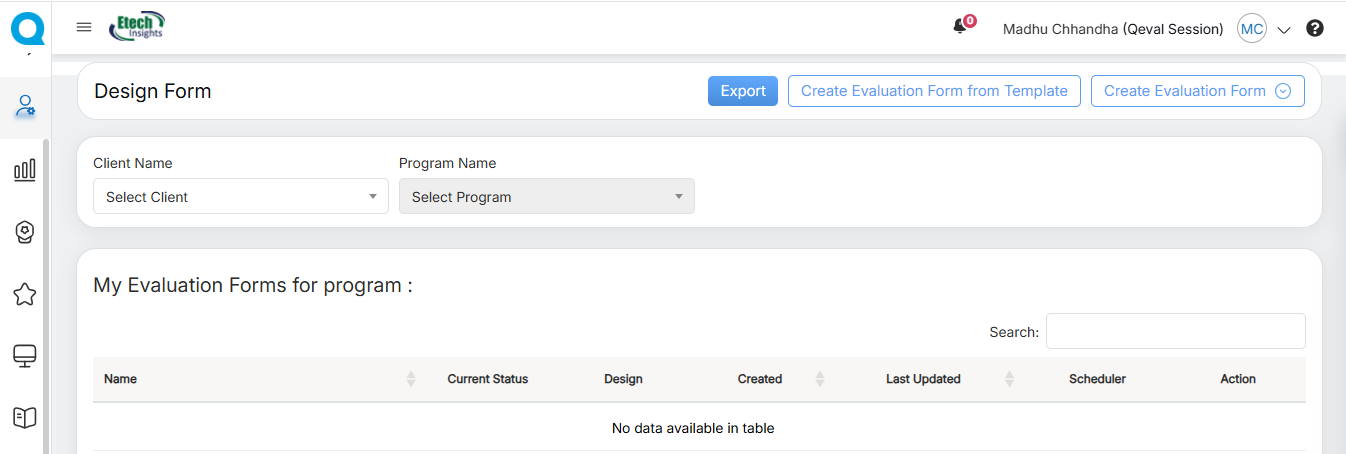Click Create Evaluation Form from Template

pyautogui.click(x=934, y=91)
